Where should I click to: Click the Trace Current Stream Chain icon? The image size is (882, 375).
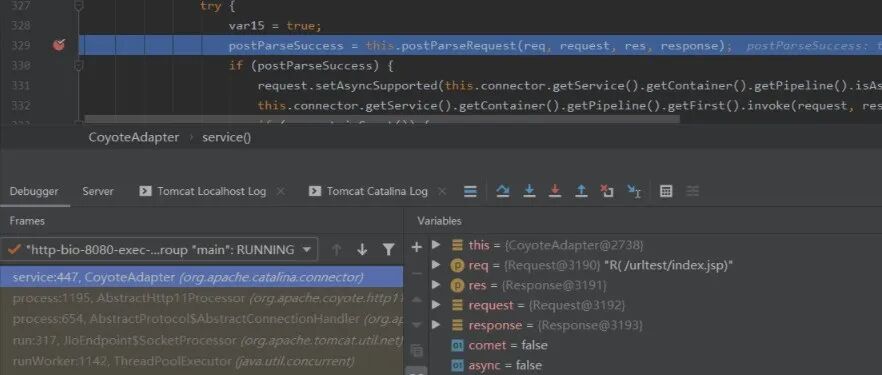tap(693, 191)
